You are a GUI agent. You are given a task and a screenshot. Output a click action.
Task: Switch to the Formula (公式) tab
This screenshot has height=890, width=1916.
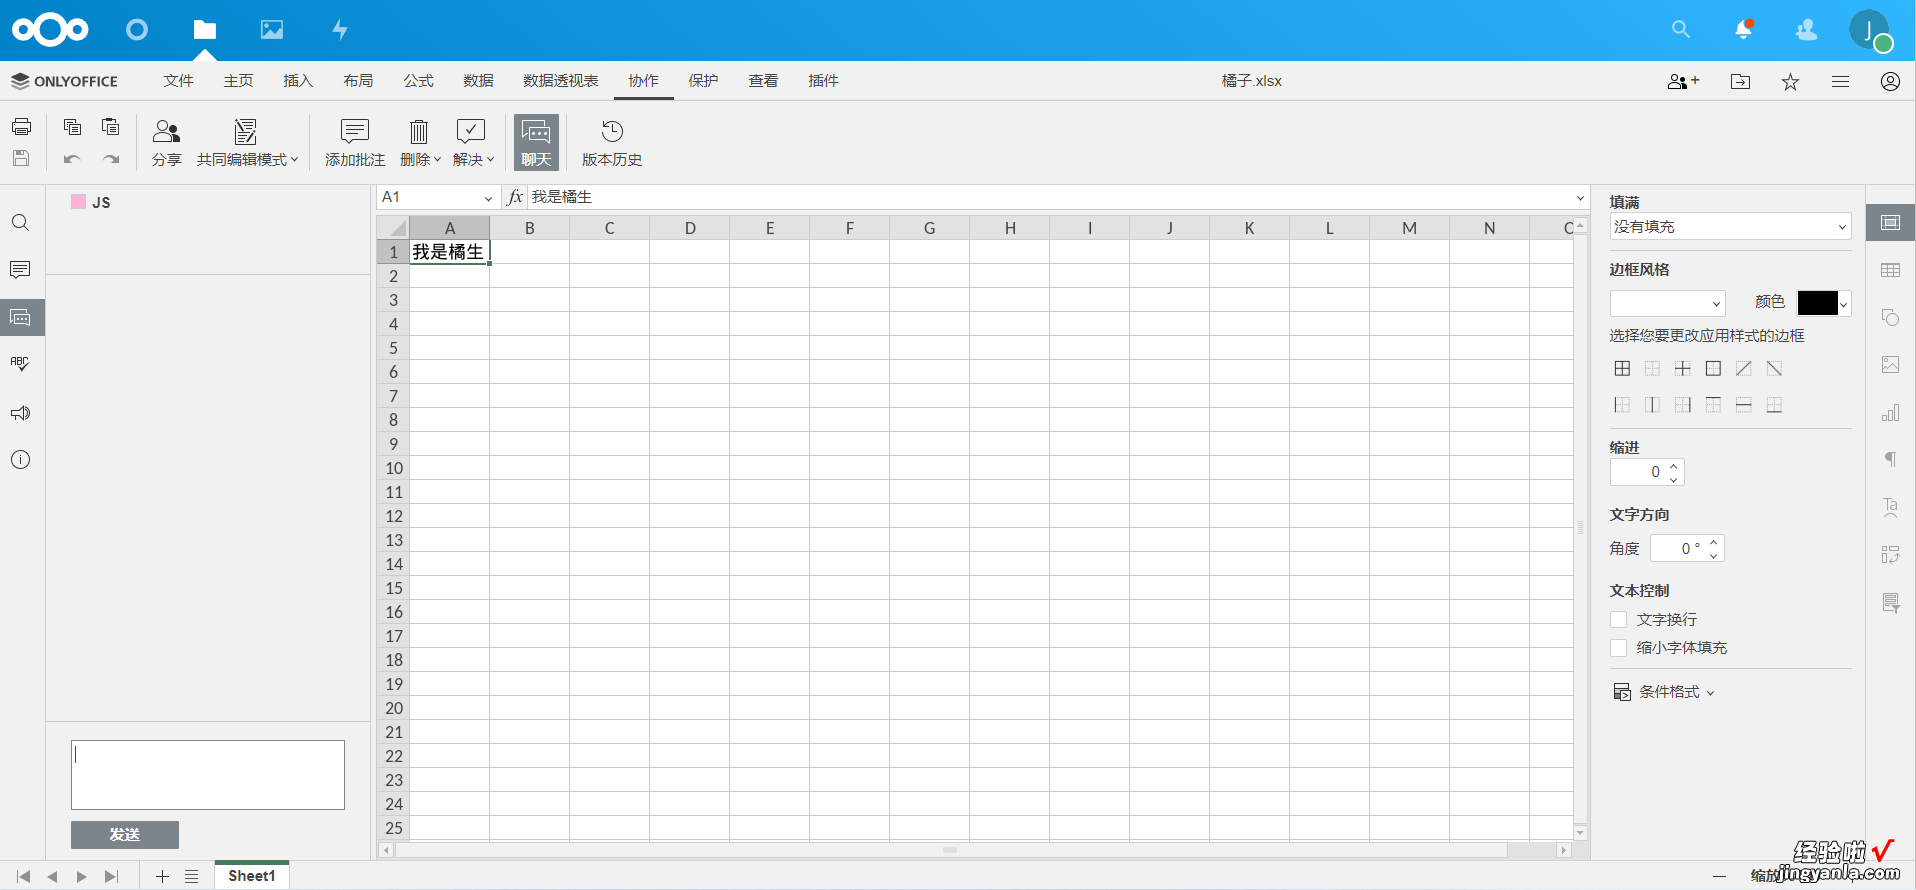point(418,81)
